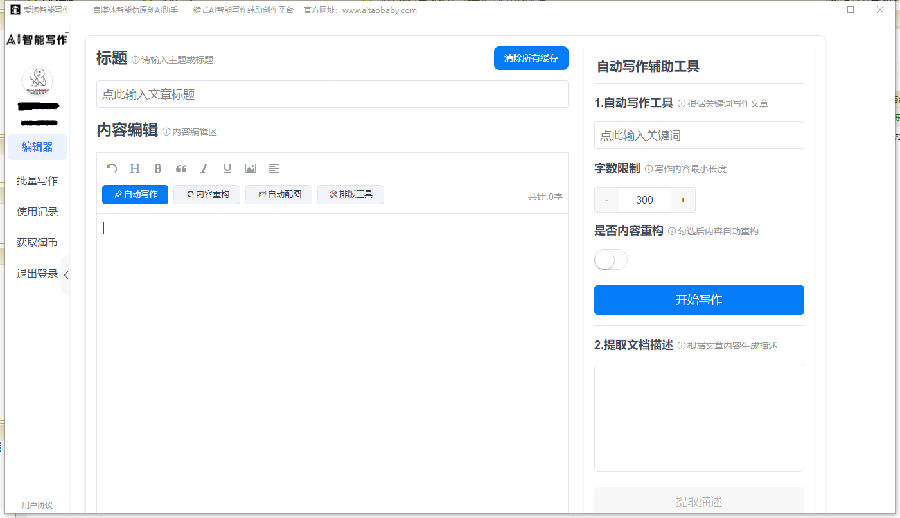Click the undo icon in editor toolbar
The width and height of the screenshot is (900, 518).
coord(112,168)
